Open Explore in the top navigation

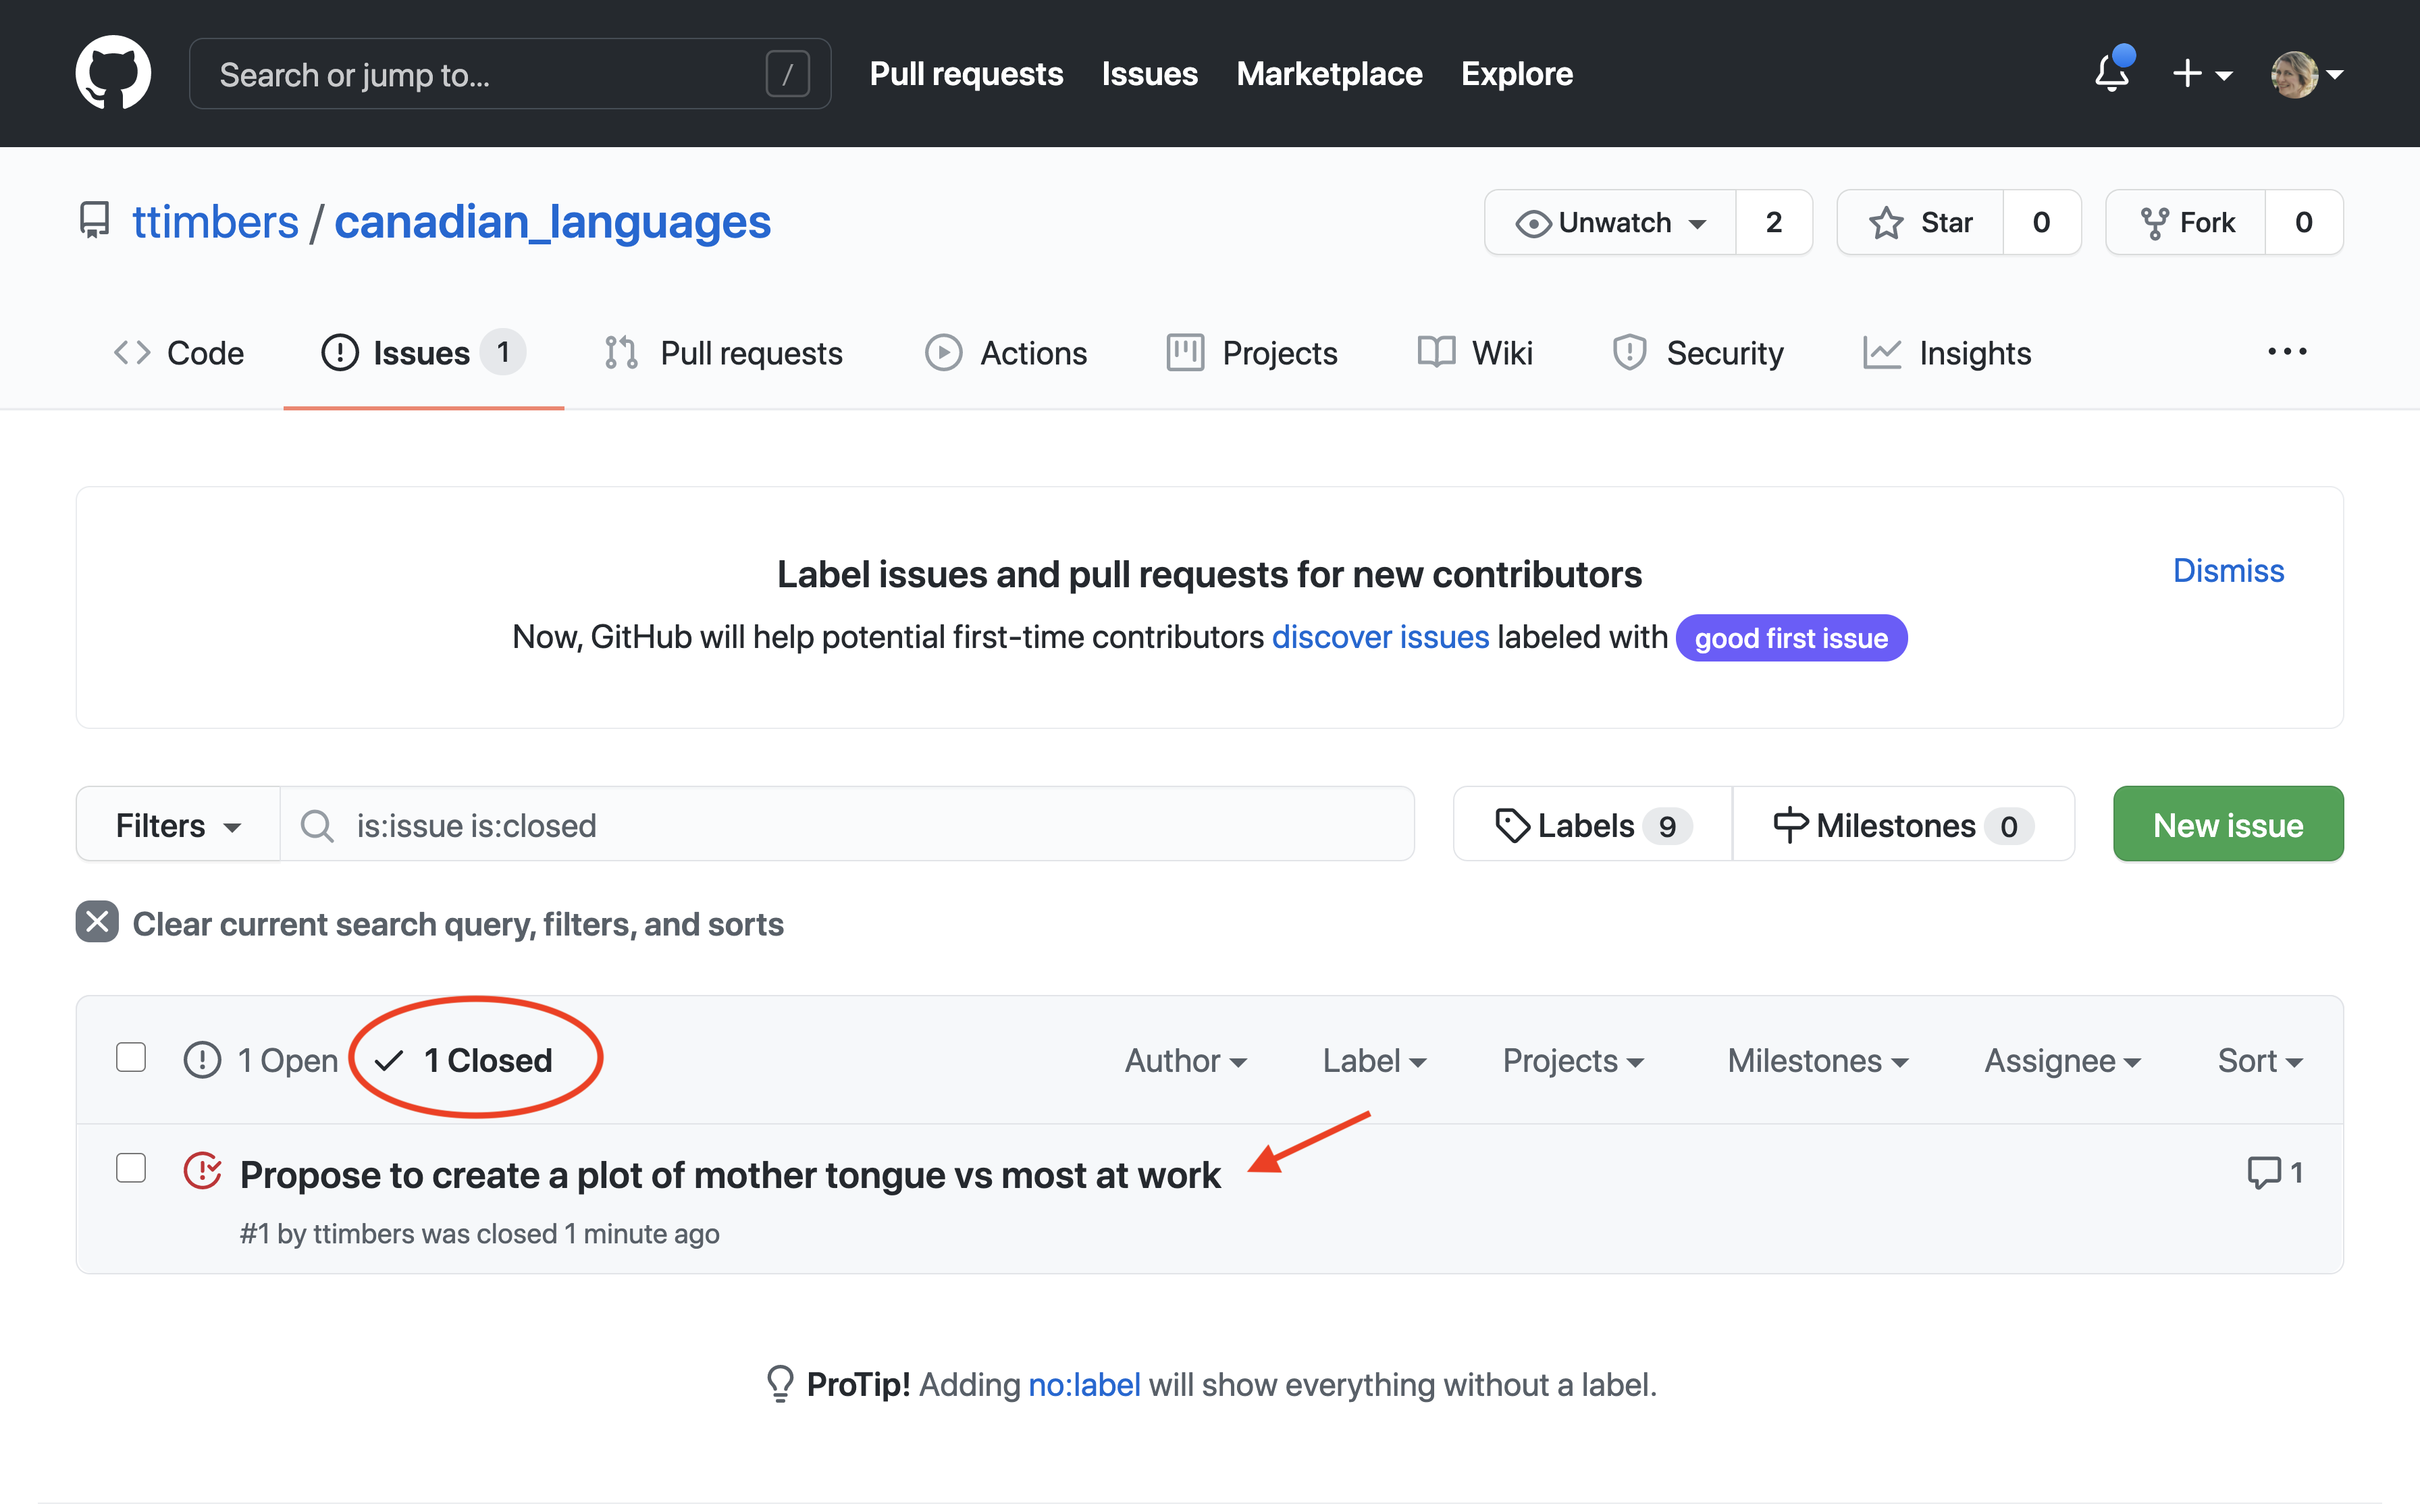pyautogui.click(x=1516, y=74)
